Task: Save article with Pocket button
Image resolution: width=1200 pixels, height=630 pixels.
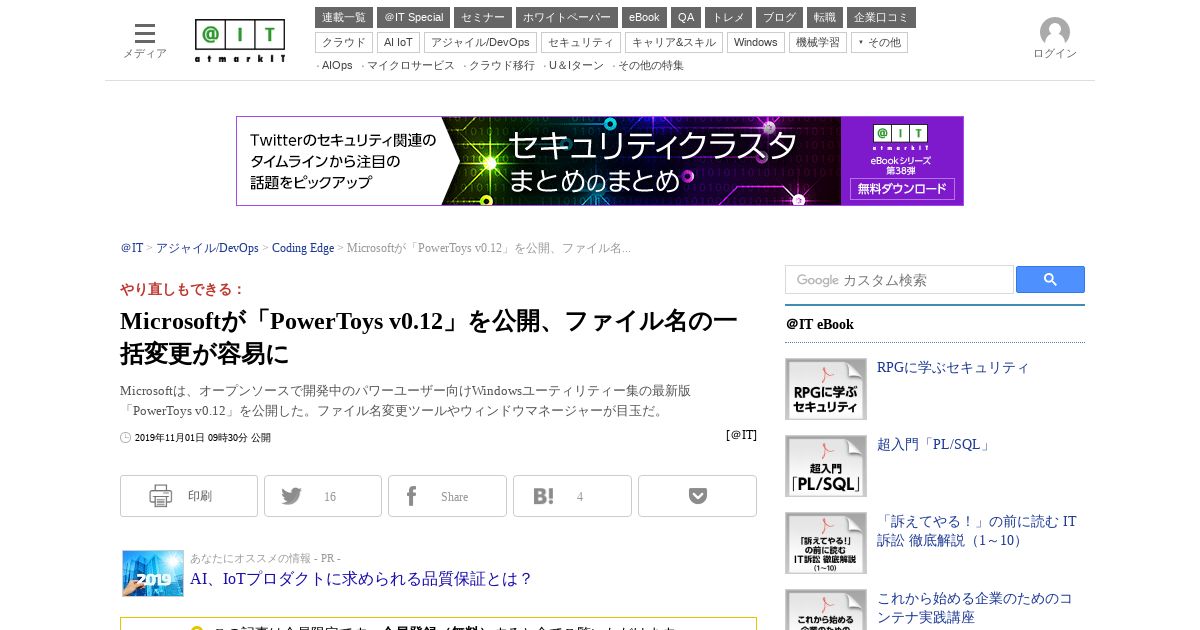Action: tap(697, 496)
